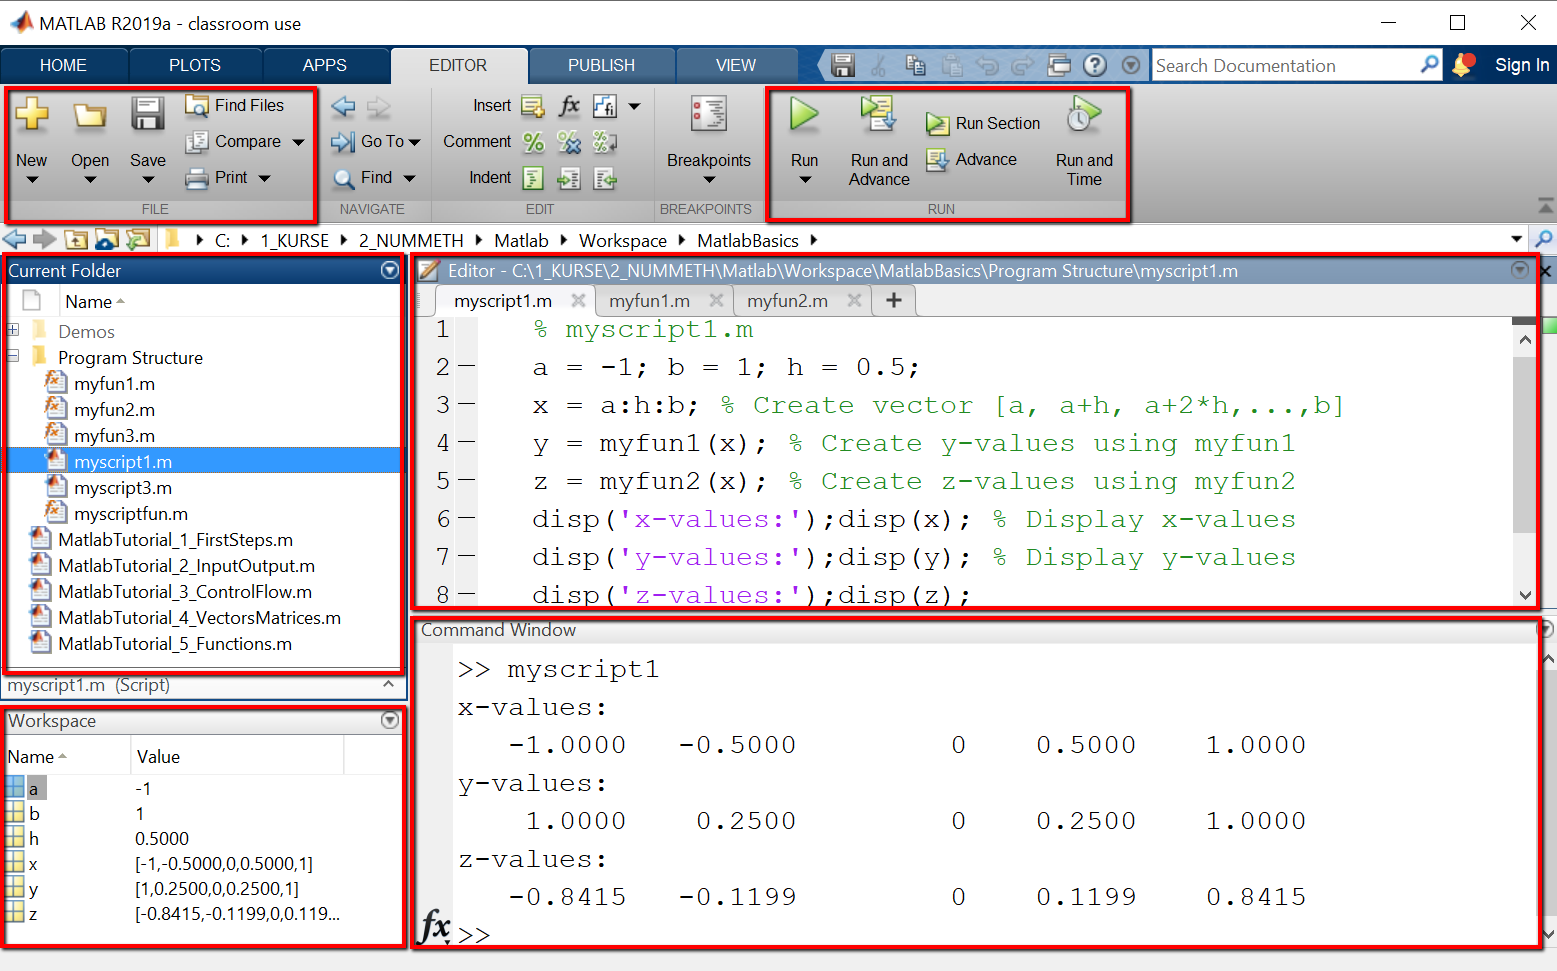
Task: Click the Run Section icon
Action: [937, 123]
